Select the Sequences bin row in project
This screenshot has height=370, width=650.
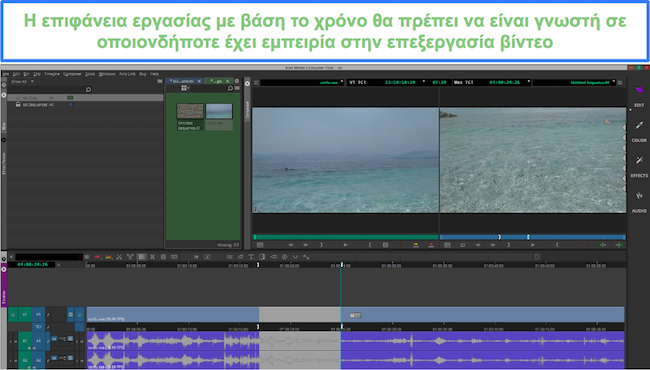pos(85,105)
